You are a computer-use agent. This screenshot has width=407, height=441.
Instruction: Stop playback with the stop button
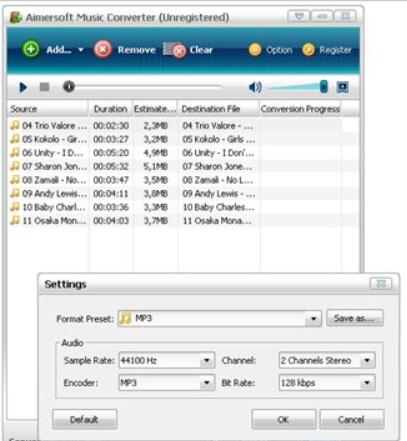coord(44,87)
